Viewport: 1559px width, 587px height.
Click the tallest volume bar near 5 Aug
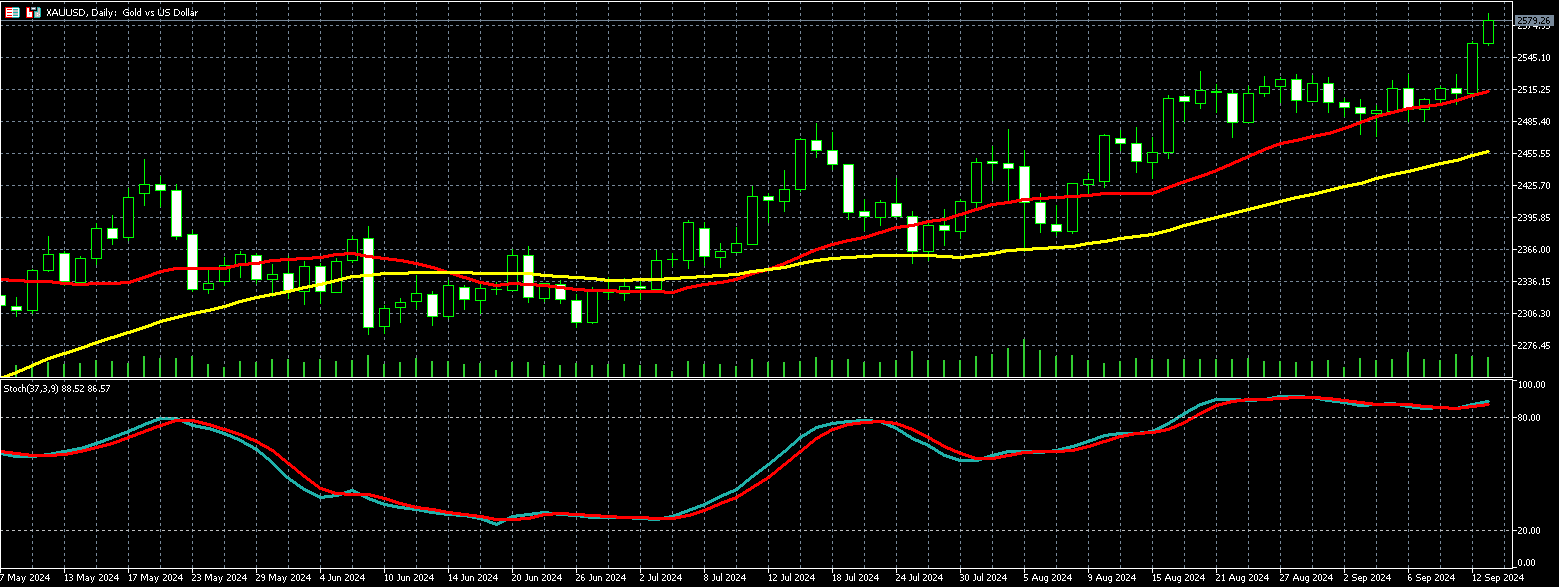click(1024, 358)
